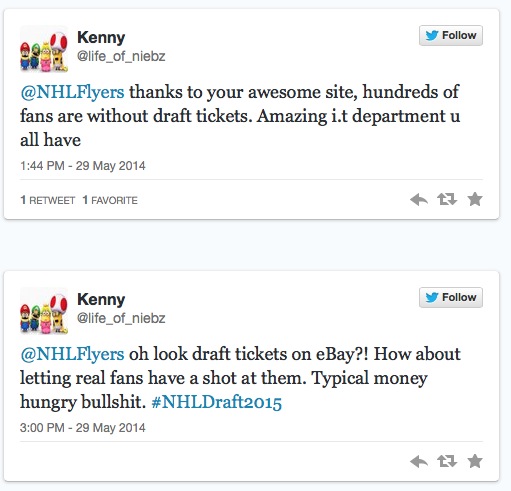This screenshot has width=511, height=491.
Task: Open the #NHLDraft2015 hashtag
Action: (217, 402)
